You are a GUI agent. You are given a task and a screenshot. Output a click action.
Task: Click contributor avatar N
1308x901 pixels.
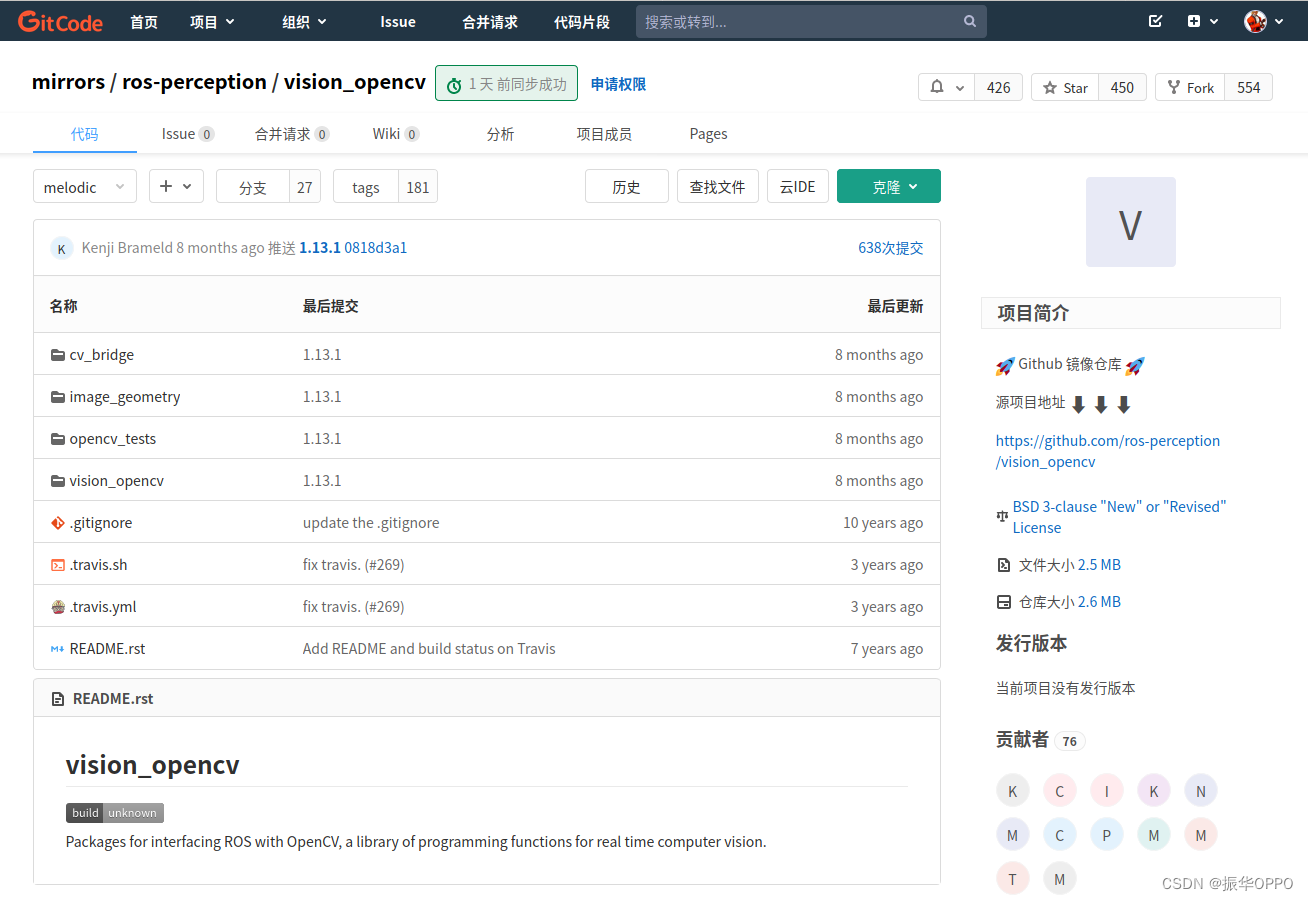coord(1201,791)
